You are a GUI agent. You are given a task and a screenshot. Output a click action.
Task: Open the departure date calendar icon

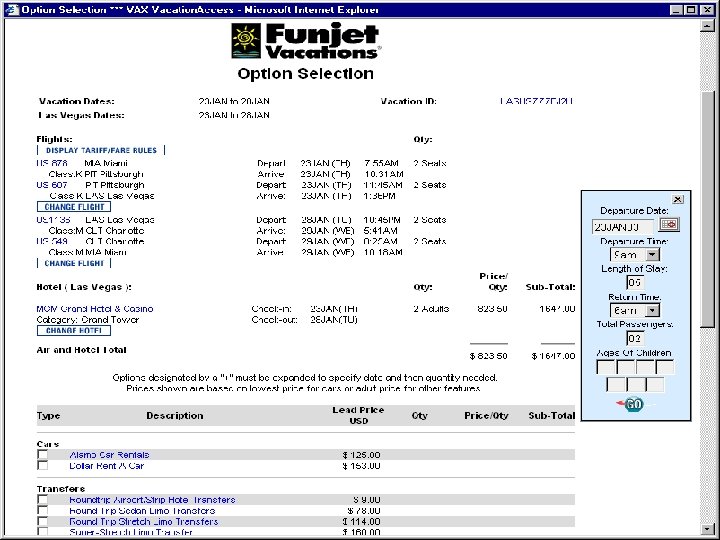pyautogui.click(x=669, y=225)
